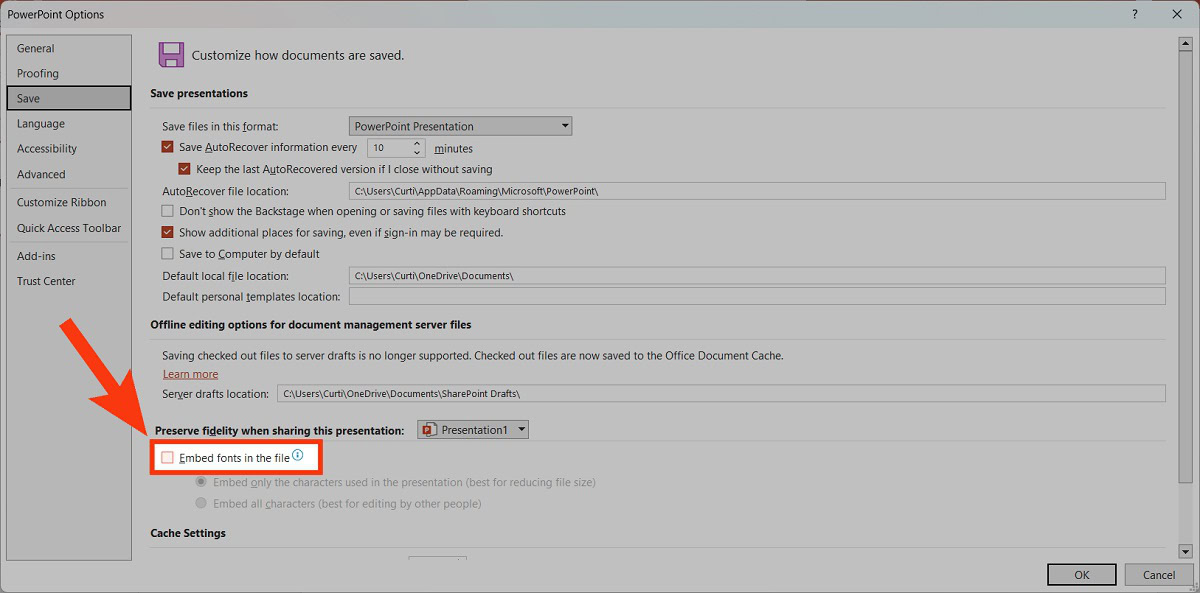Open the General options category
Viewport: 1200px width, 593px height.
68,48
